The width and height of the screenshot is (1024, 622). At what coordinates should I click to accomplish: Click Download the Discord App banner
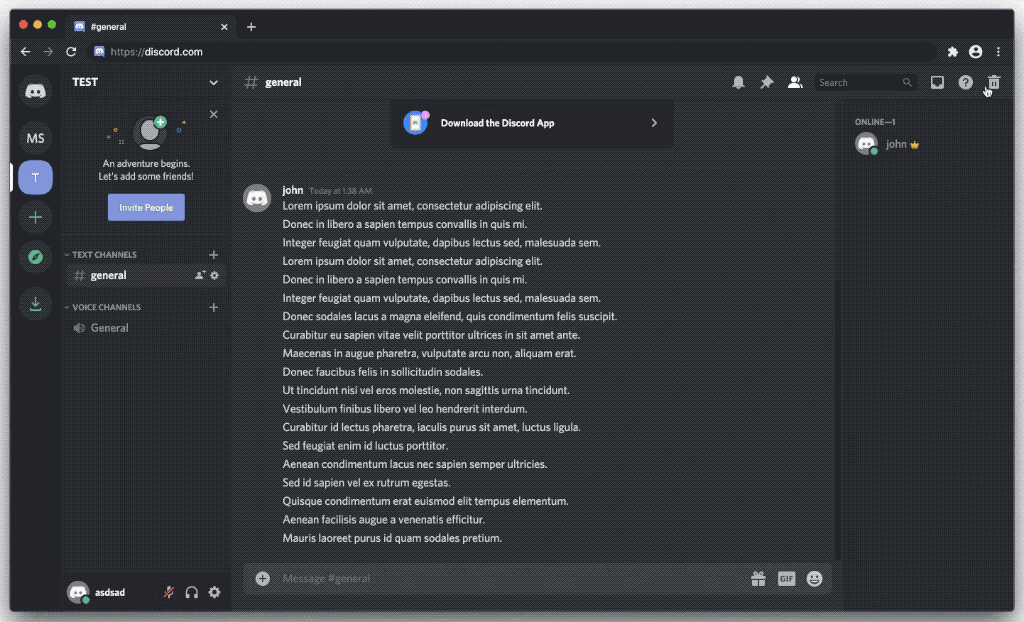point(532,123)
